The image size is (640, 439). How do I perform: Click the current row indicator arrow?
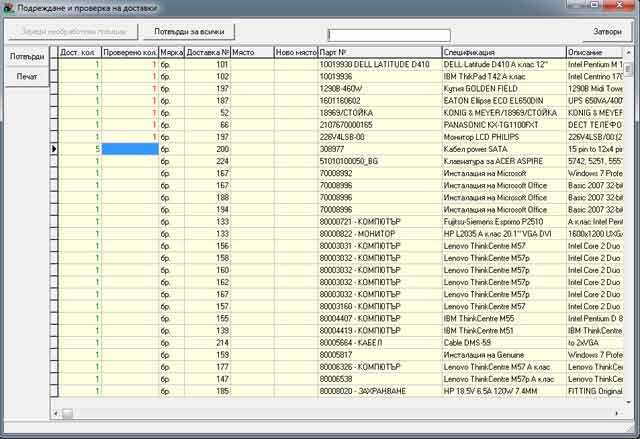pyautogui.click(x=54, y=148)
